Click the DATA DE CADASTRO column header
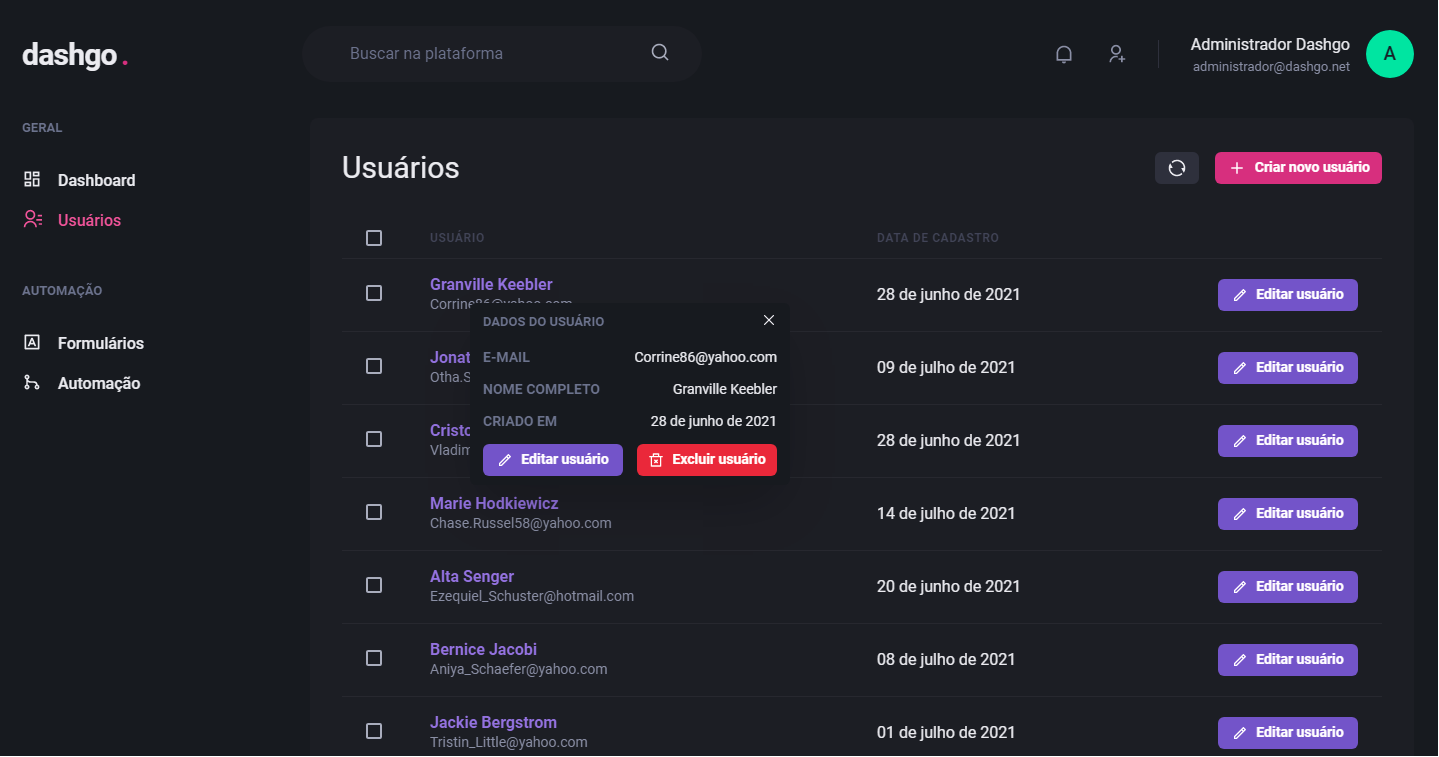1439x757 pixels. pos(937,238)
